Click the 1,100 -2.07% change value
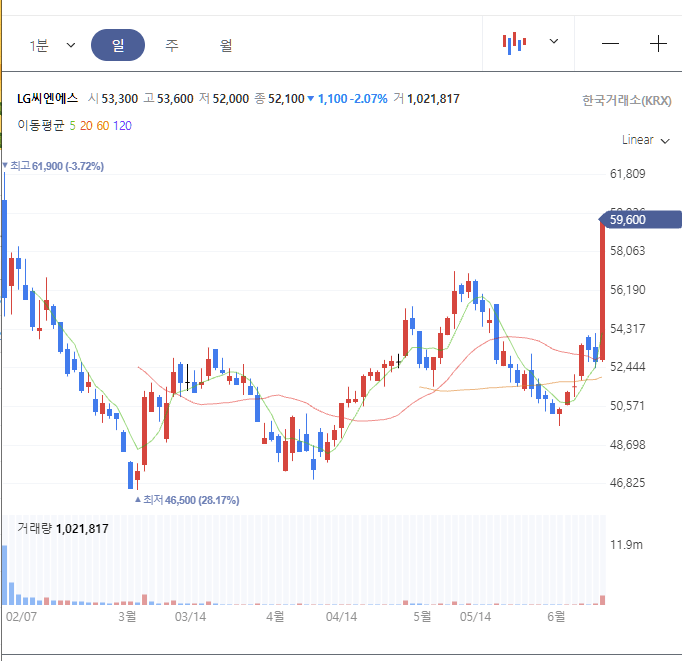The height and width of the screenshot is (661, 687). pyautogui.click(x=348, y=99)
